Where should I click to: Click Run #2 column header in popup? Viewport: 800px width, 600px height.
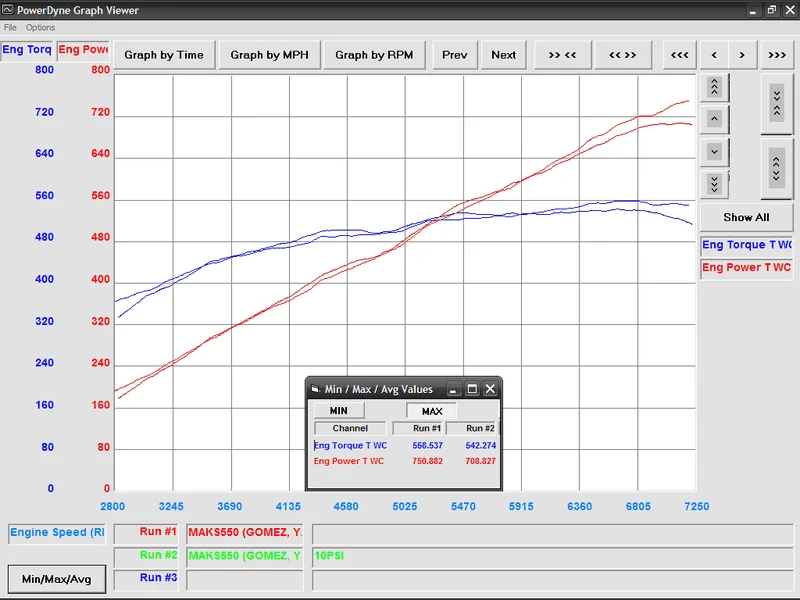tap(472, 429)
